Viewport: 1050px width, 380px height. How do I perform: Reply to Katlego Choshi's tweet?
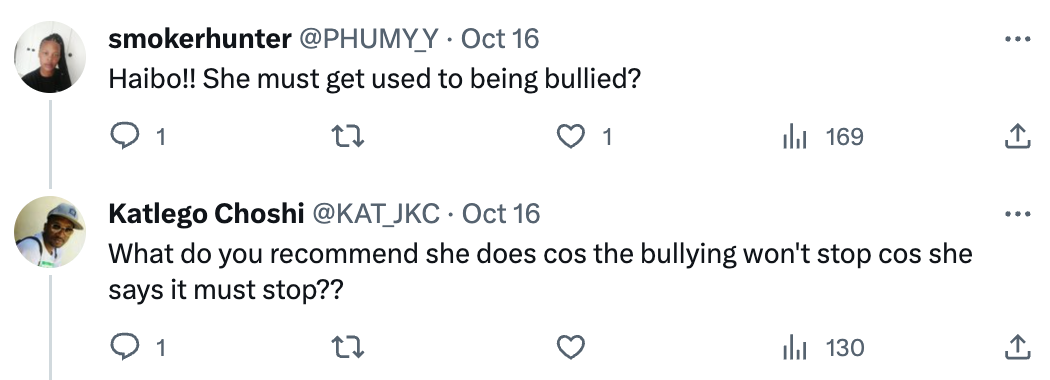pos(137,348)
